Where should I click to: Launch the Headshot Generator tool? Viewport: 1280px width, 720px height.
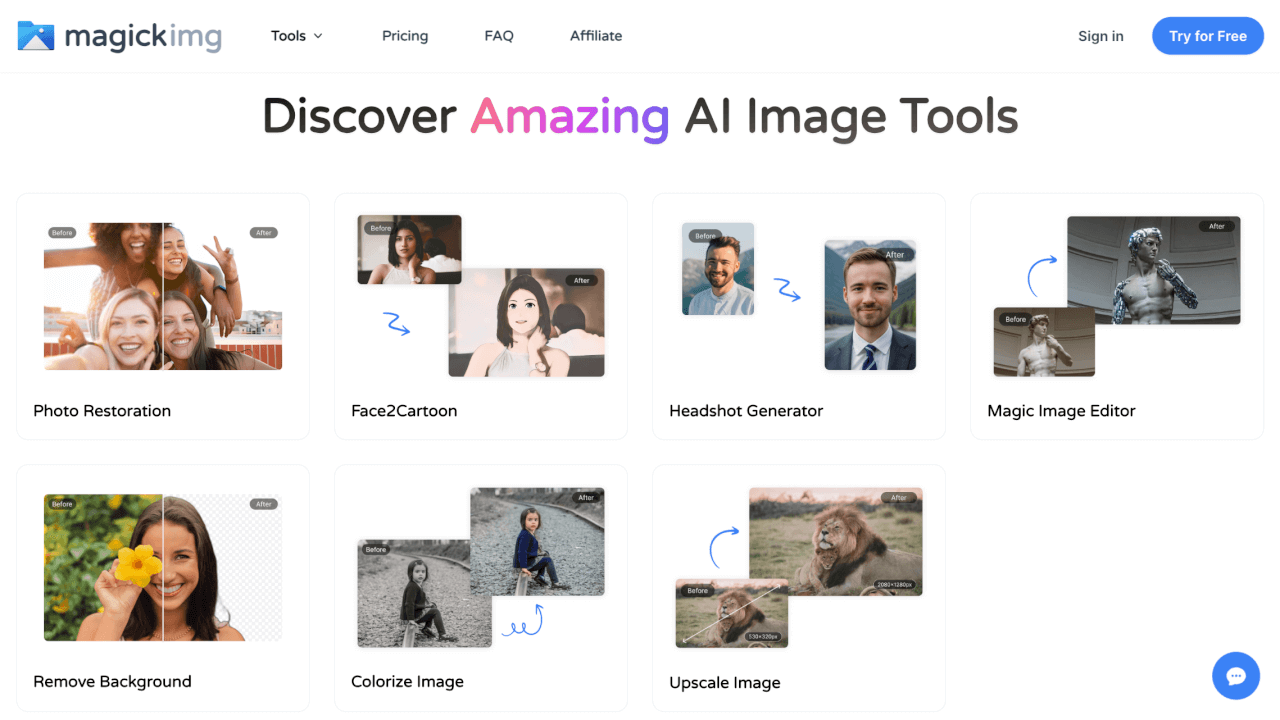798,316
